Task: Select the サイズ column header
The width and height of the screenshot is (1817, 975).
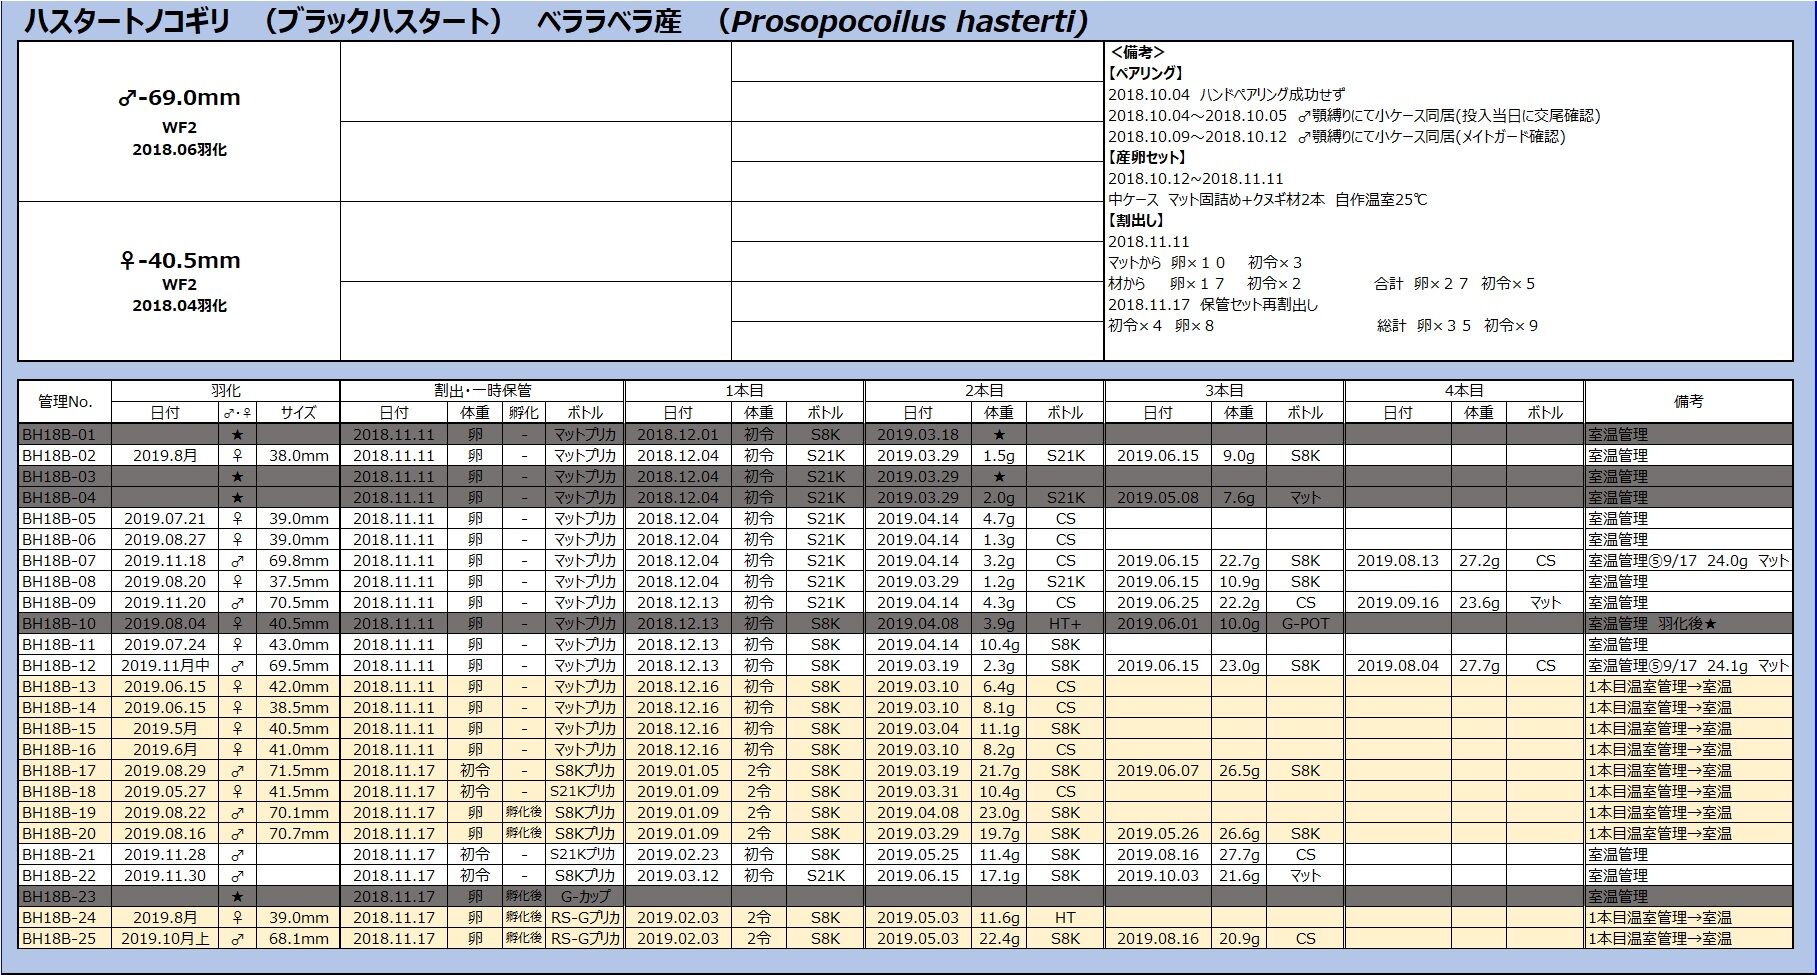Action: pos(298,413)
